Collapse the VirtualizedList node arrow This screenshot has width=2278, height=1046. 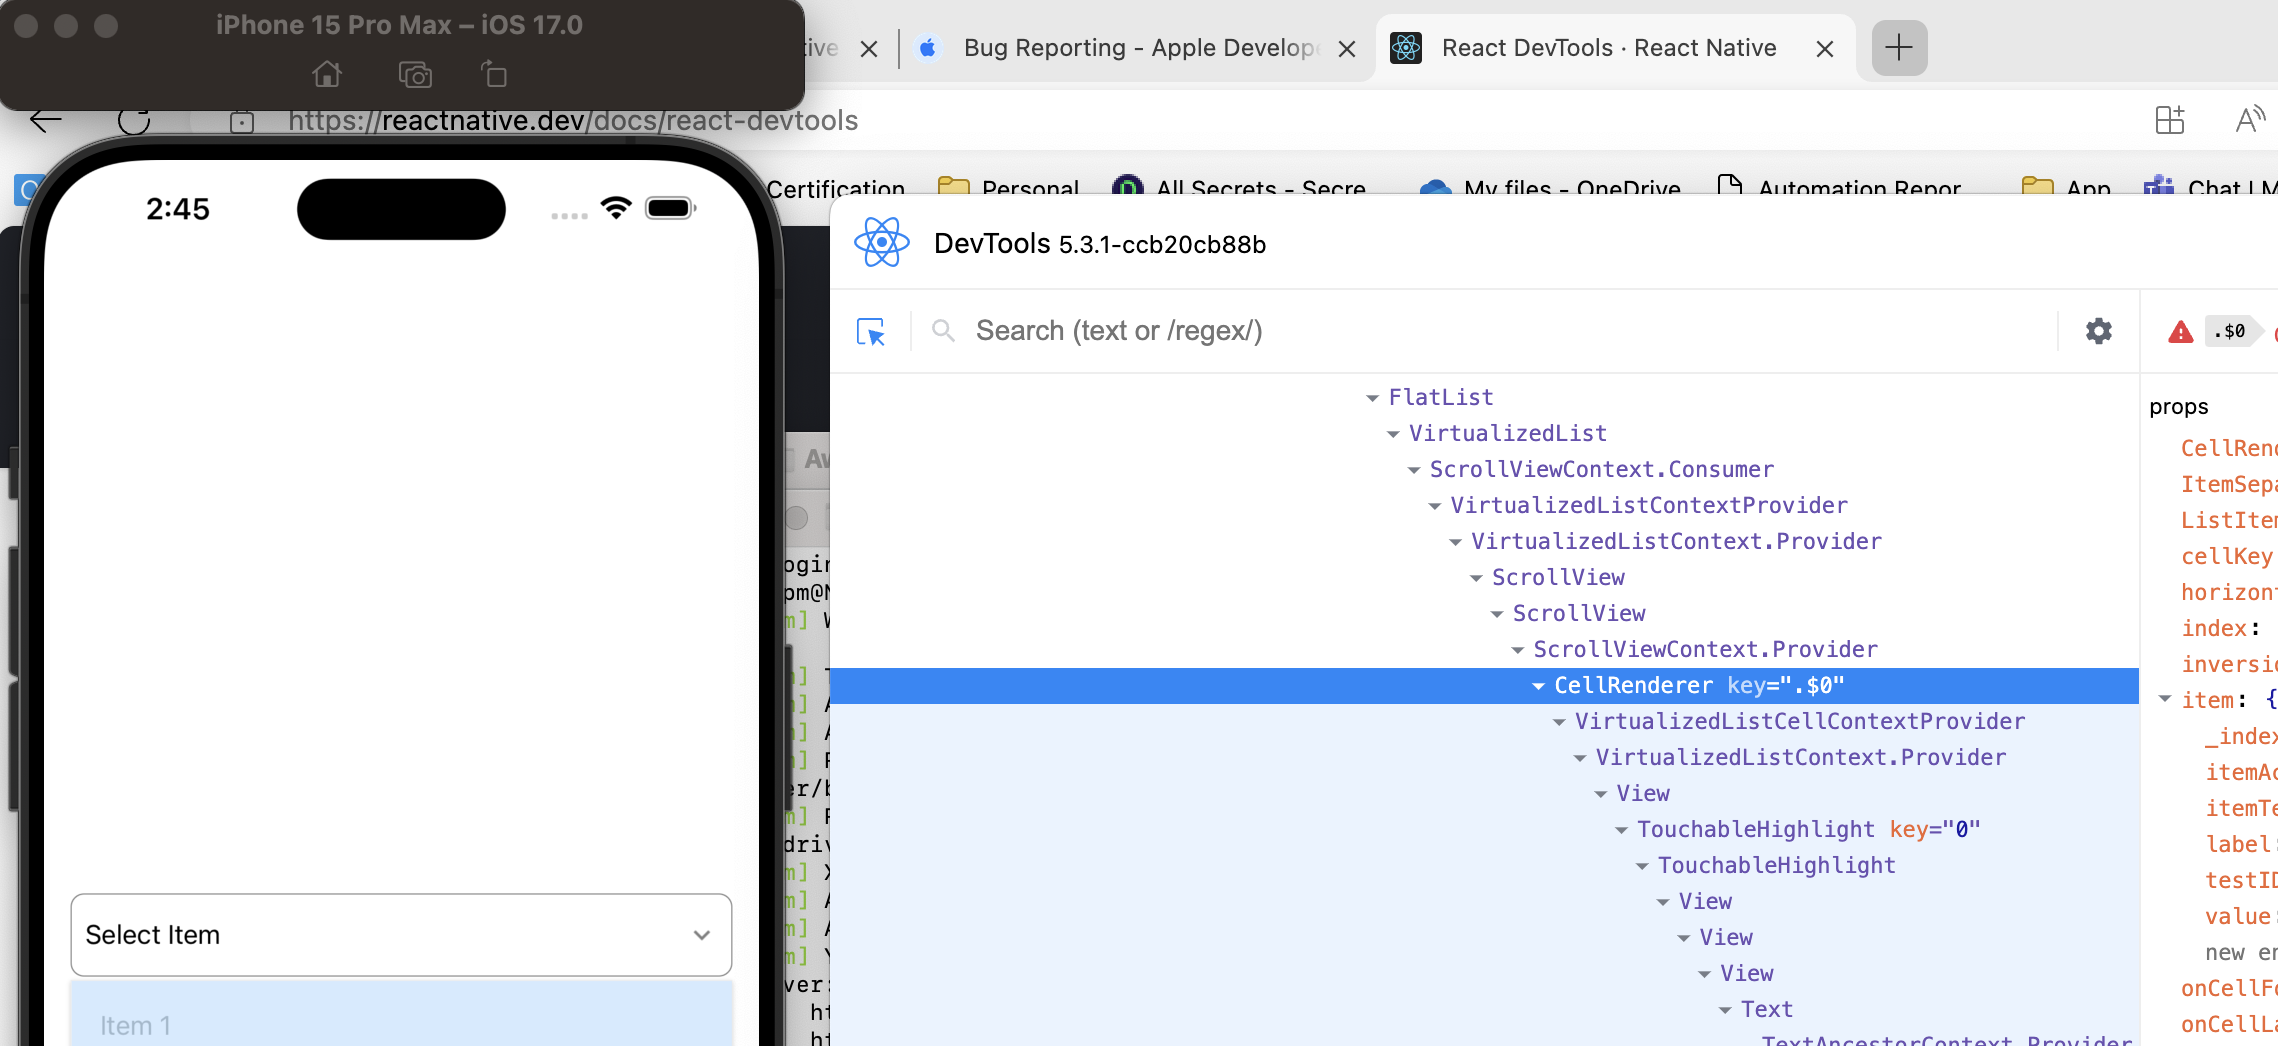(x=1393, y=434)
